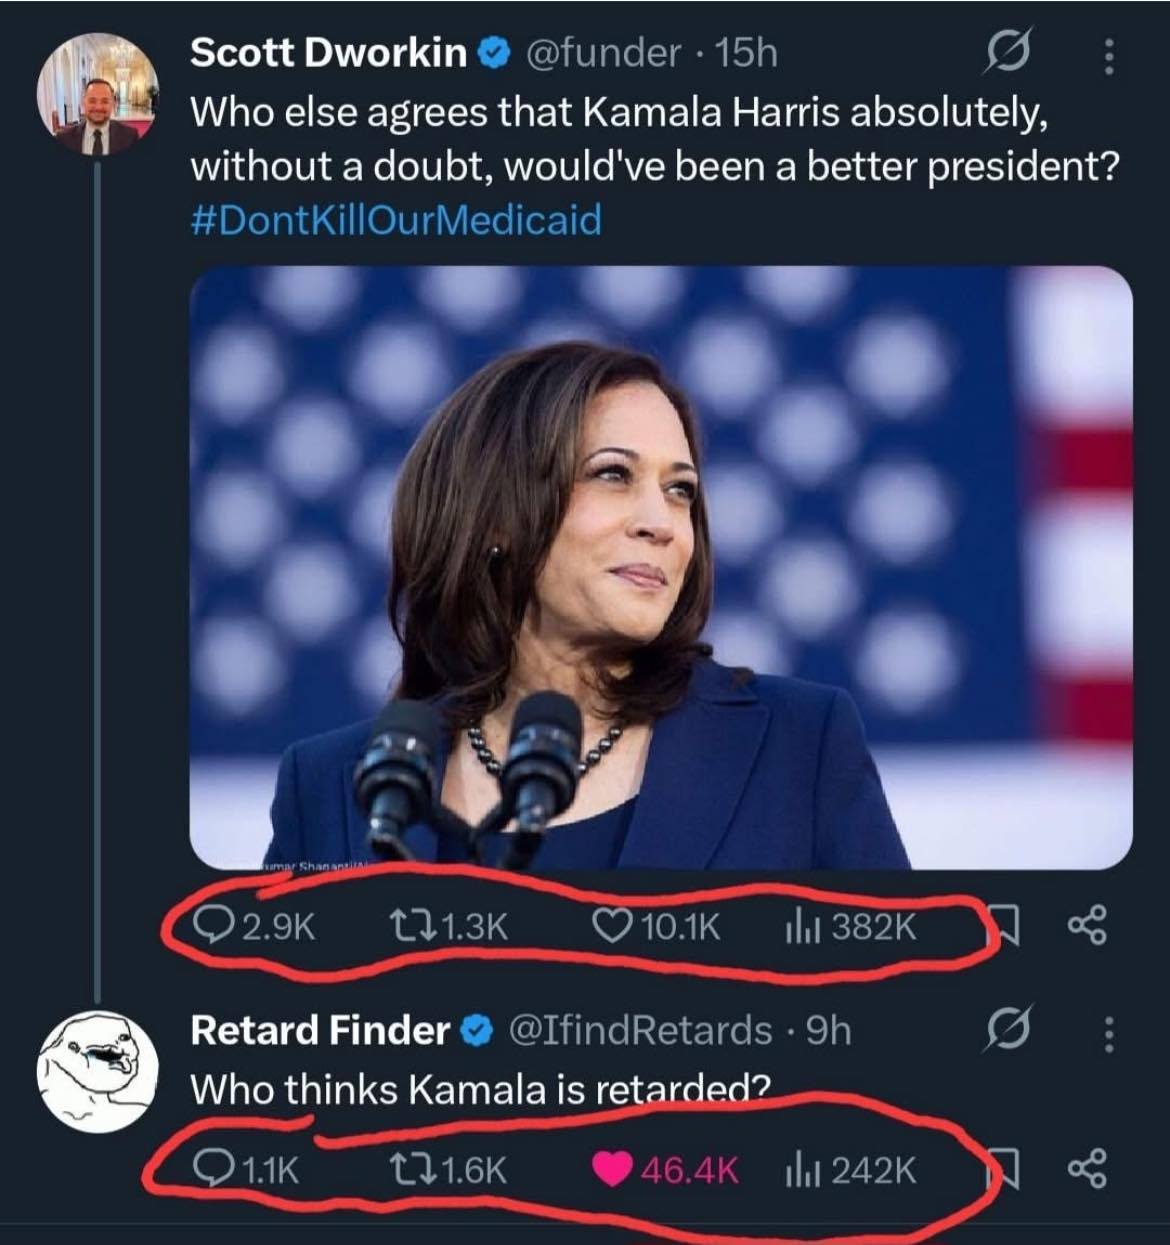Open the #DontKillOurMedicaid hashtag
The width and height of the screenshot is (1170, 1245).
pyautogui.click(x=396, y=218)
